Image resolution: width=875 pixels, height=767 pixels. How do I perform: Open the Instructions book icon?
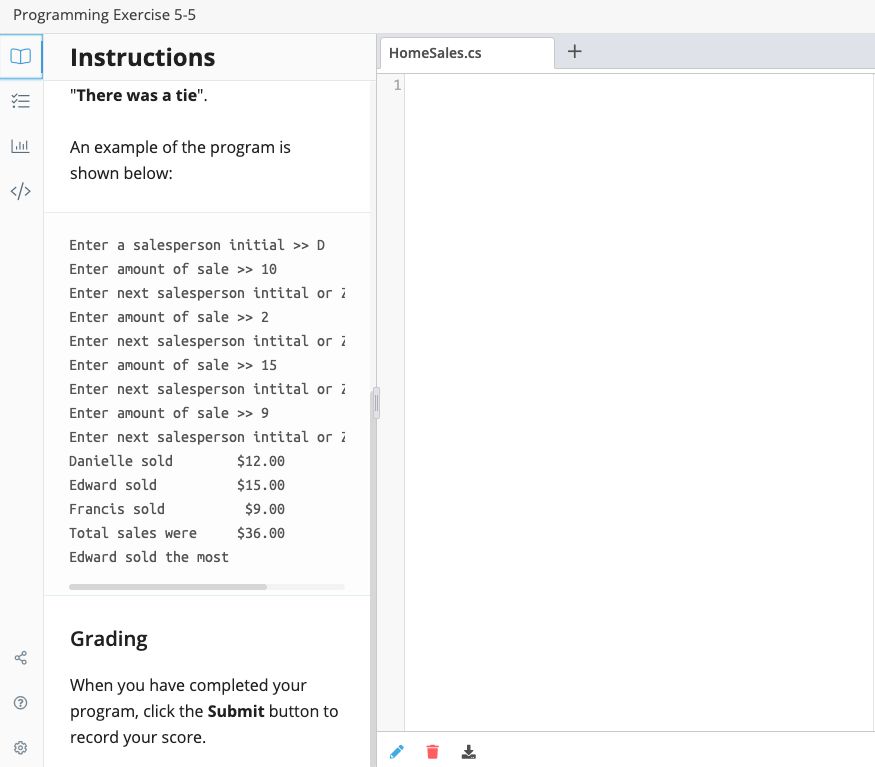[x=21, y=56]
